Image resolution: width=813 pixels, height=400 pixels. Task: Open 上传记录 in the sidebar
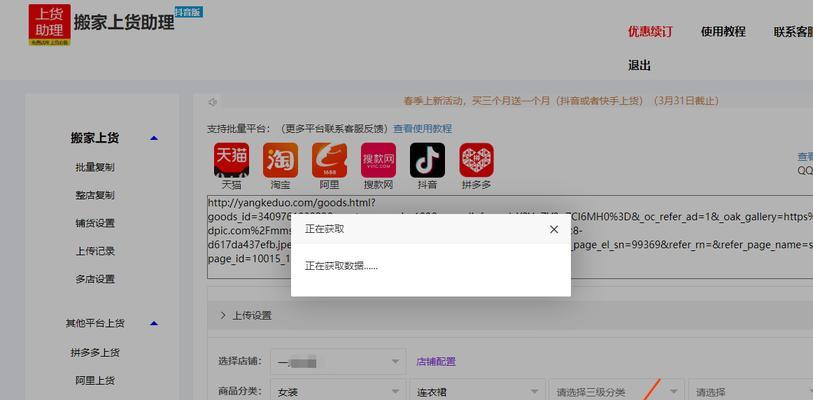95,252
